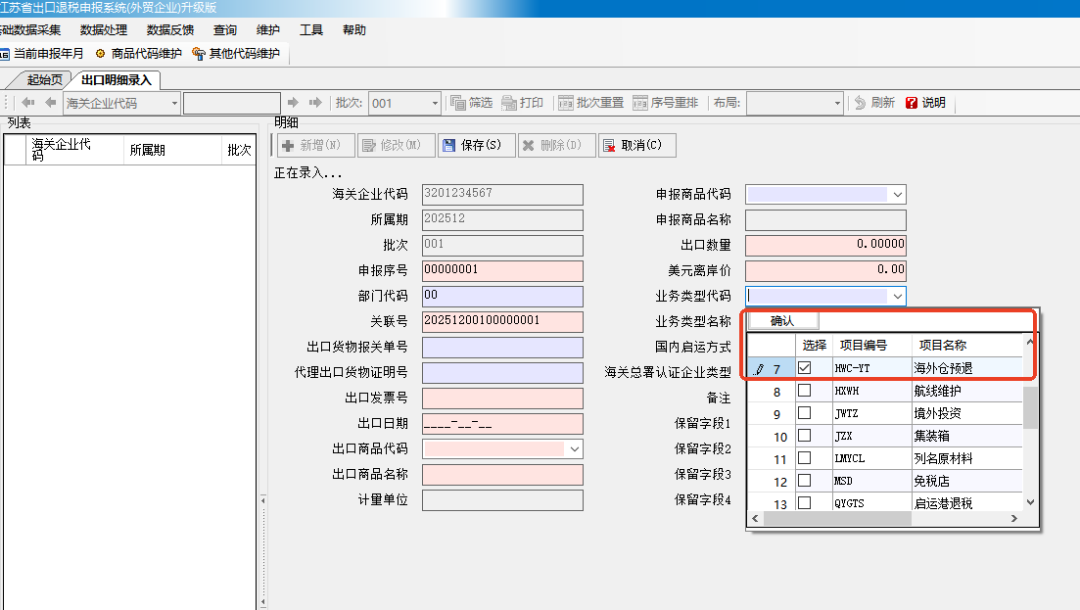Open the 数据处理 menu
1080x610 pixels.
click(104, 30)
